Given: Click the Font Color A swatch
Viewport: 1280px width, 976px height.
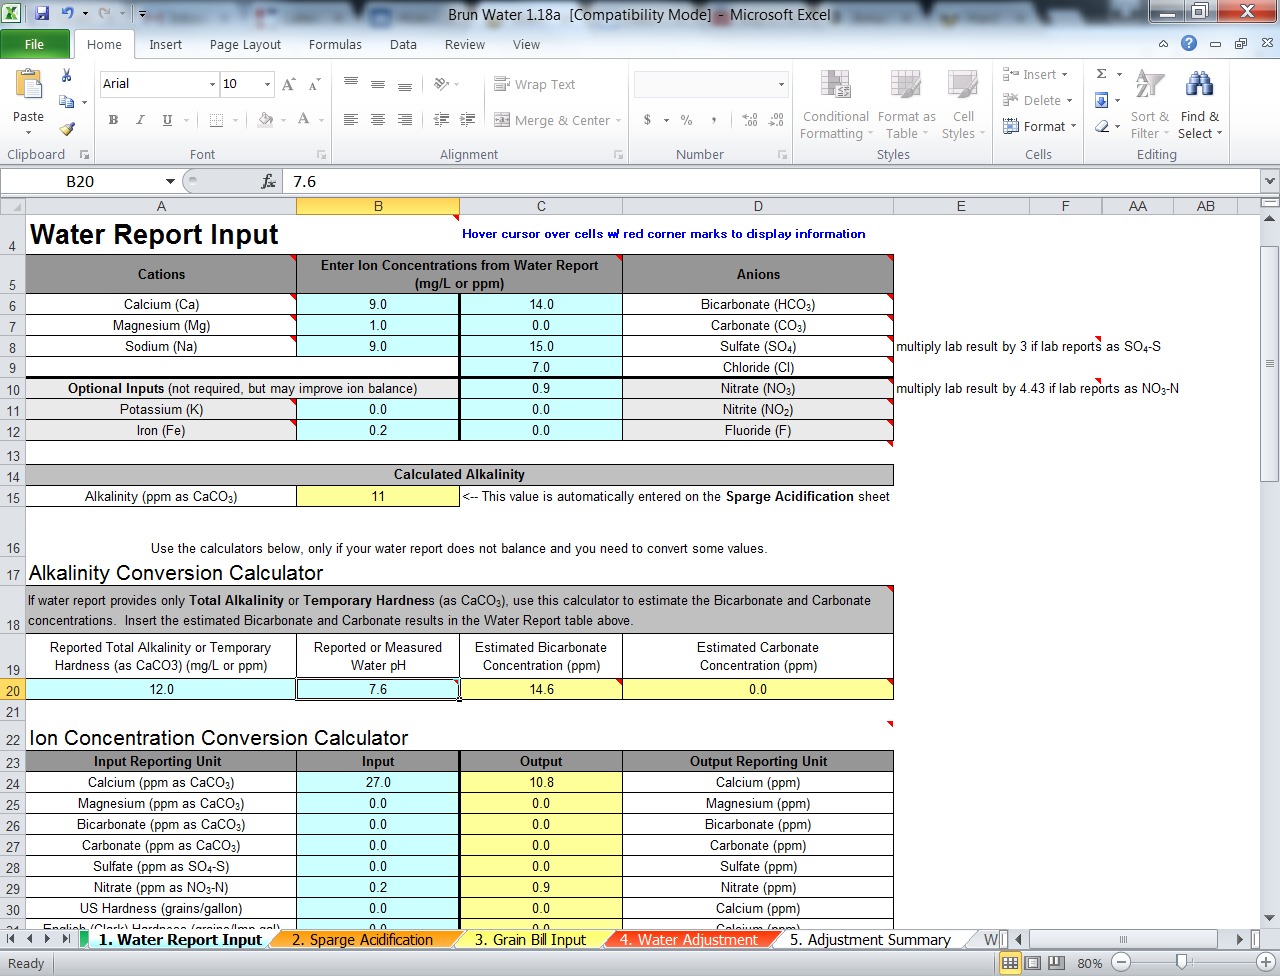Looking at the screenshot, I should [x=304, y=120].
